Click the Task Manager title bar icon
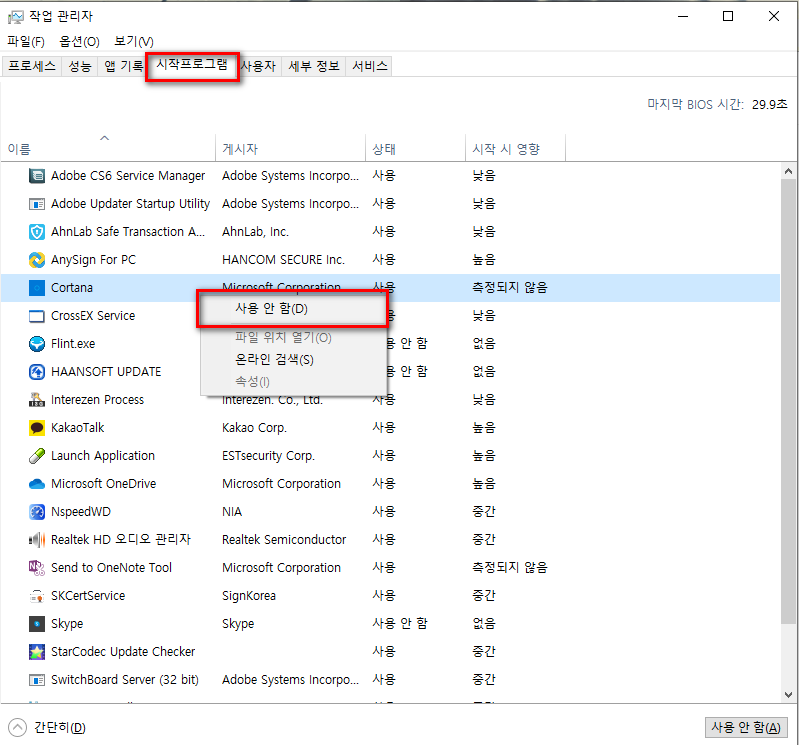The width and height of the screenshot is (799, 745). point(16,17)
